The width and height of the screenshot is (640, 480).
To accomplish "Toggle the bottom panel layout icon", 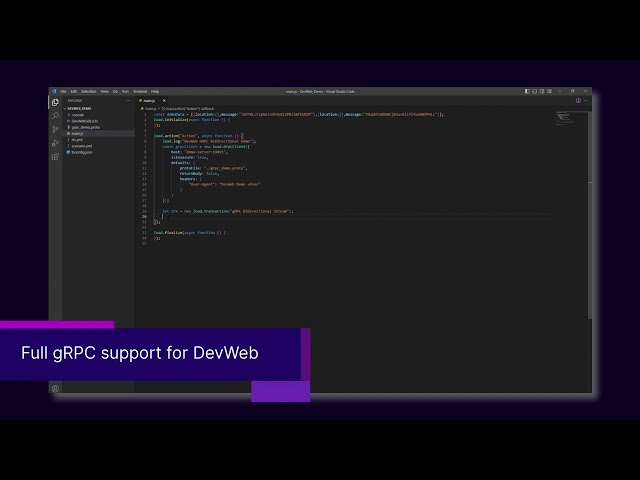I will coord(534,91).
